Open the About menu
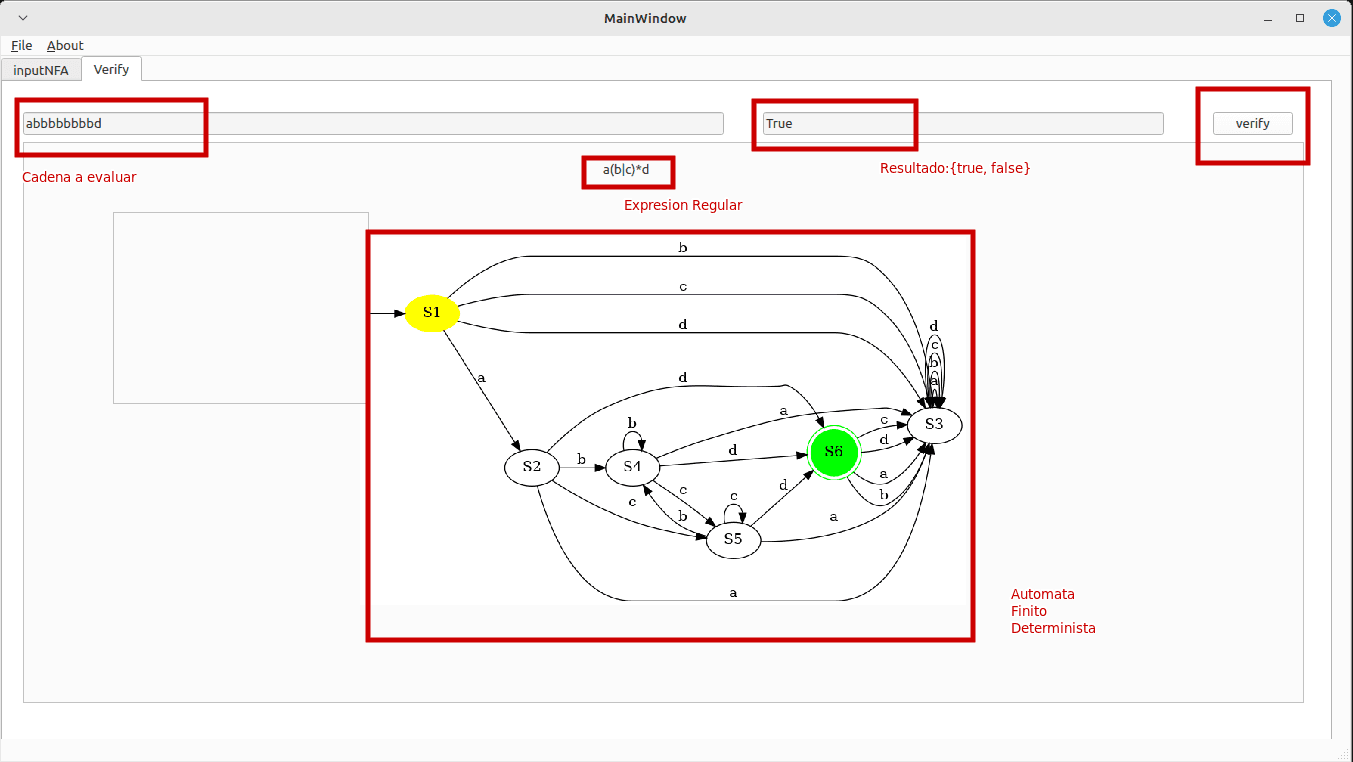The image size is (1353, 762). [x=65, y=45]
